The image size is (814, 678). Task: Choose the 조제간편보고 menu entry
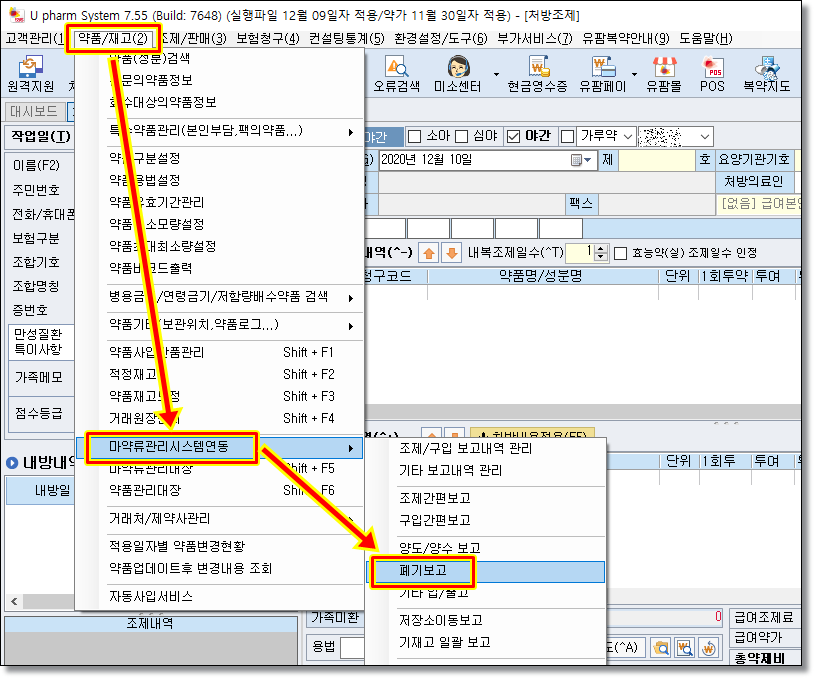(434, 498)
